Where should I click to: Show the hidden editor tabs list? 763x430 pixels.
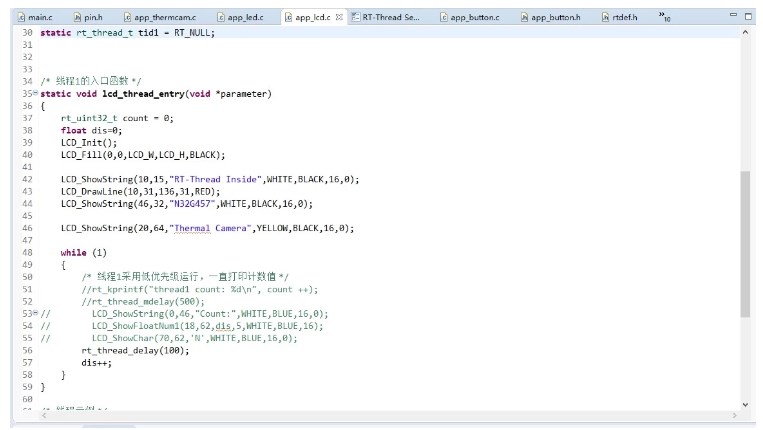(664, 17)
